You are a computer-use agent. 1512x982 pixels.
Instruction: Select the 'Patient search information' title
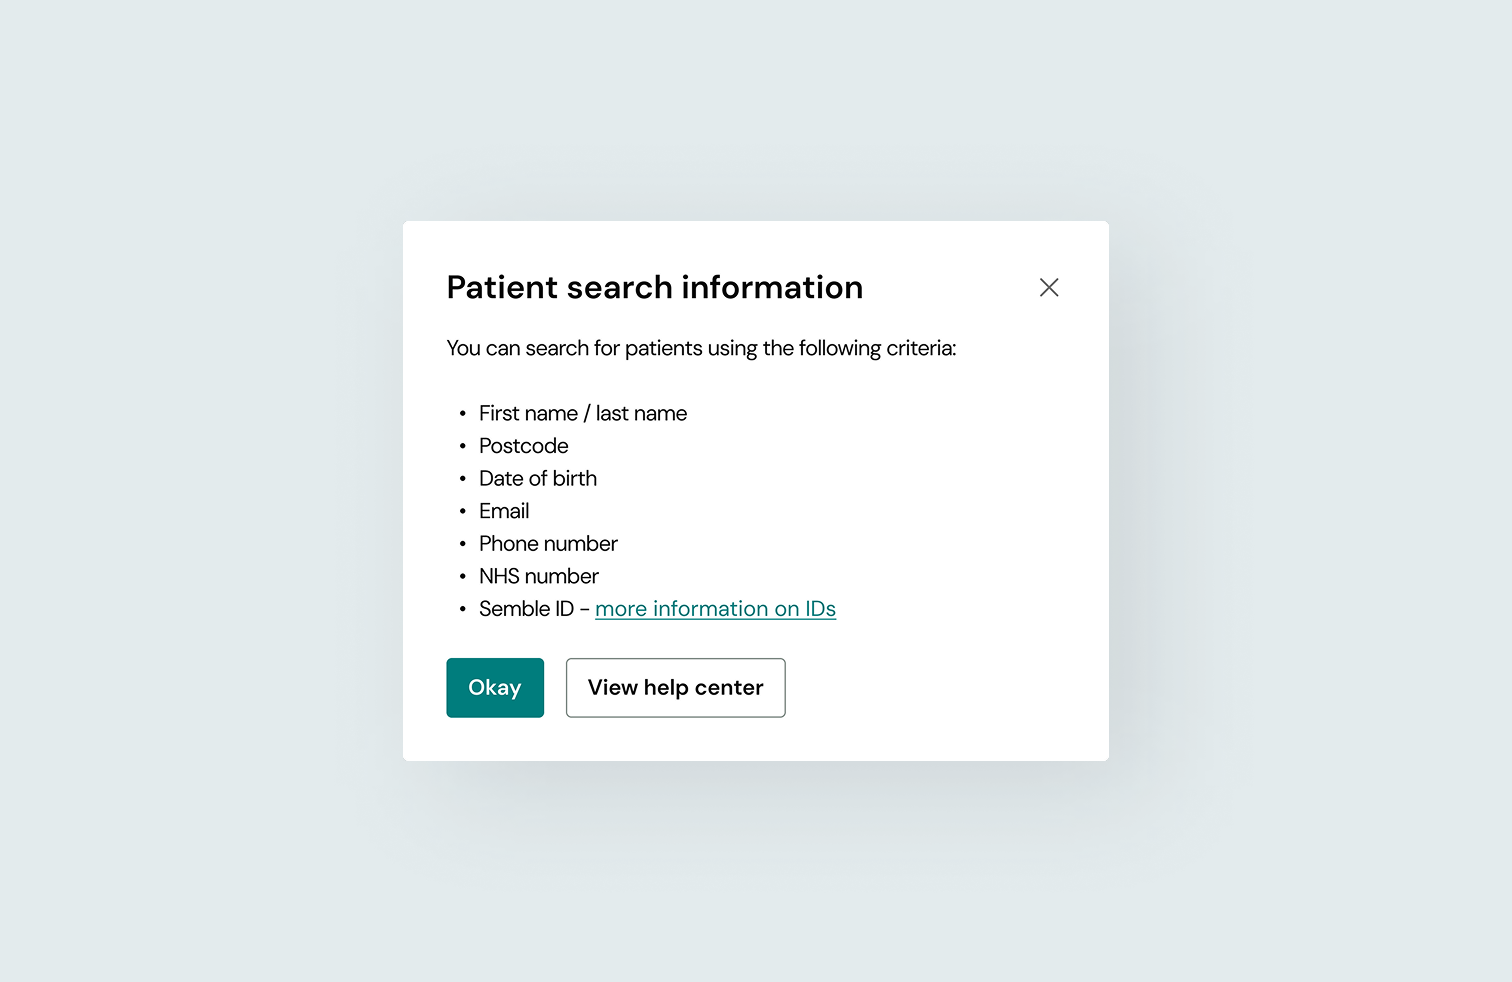(655, 287)
